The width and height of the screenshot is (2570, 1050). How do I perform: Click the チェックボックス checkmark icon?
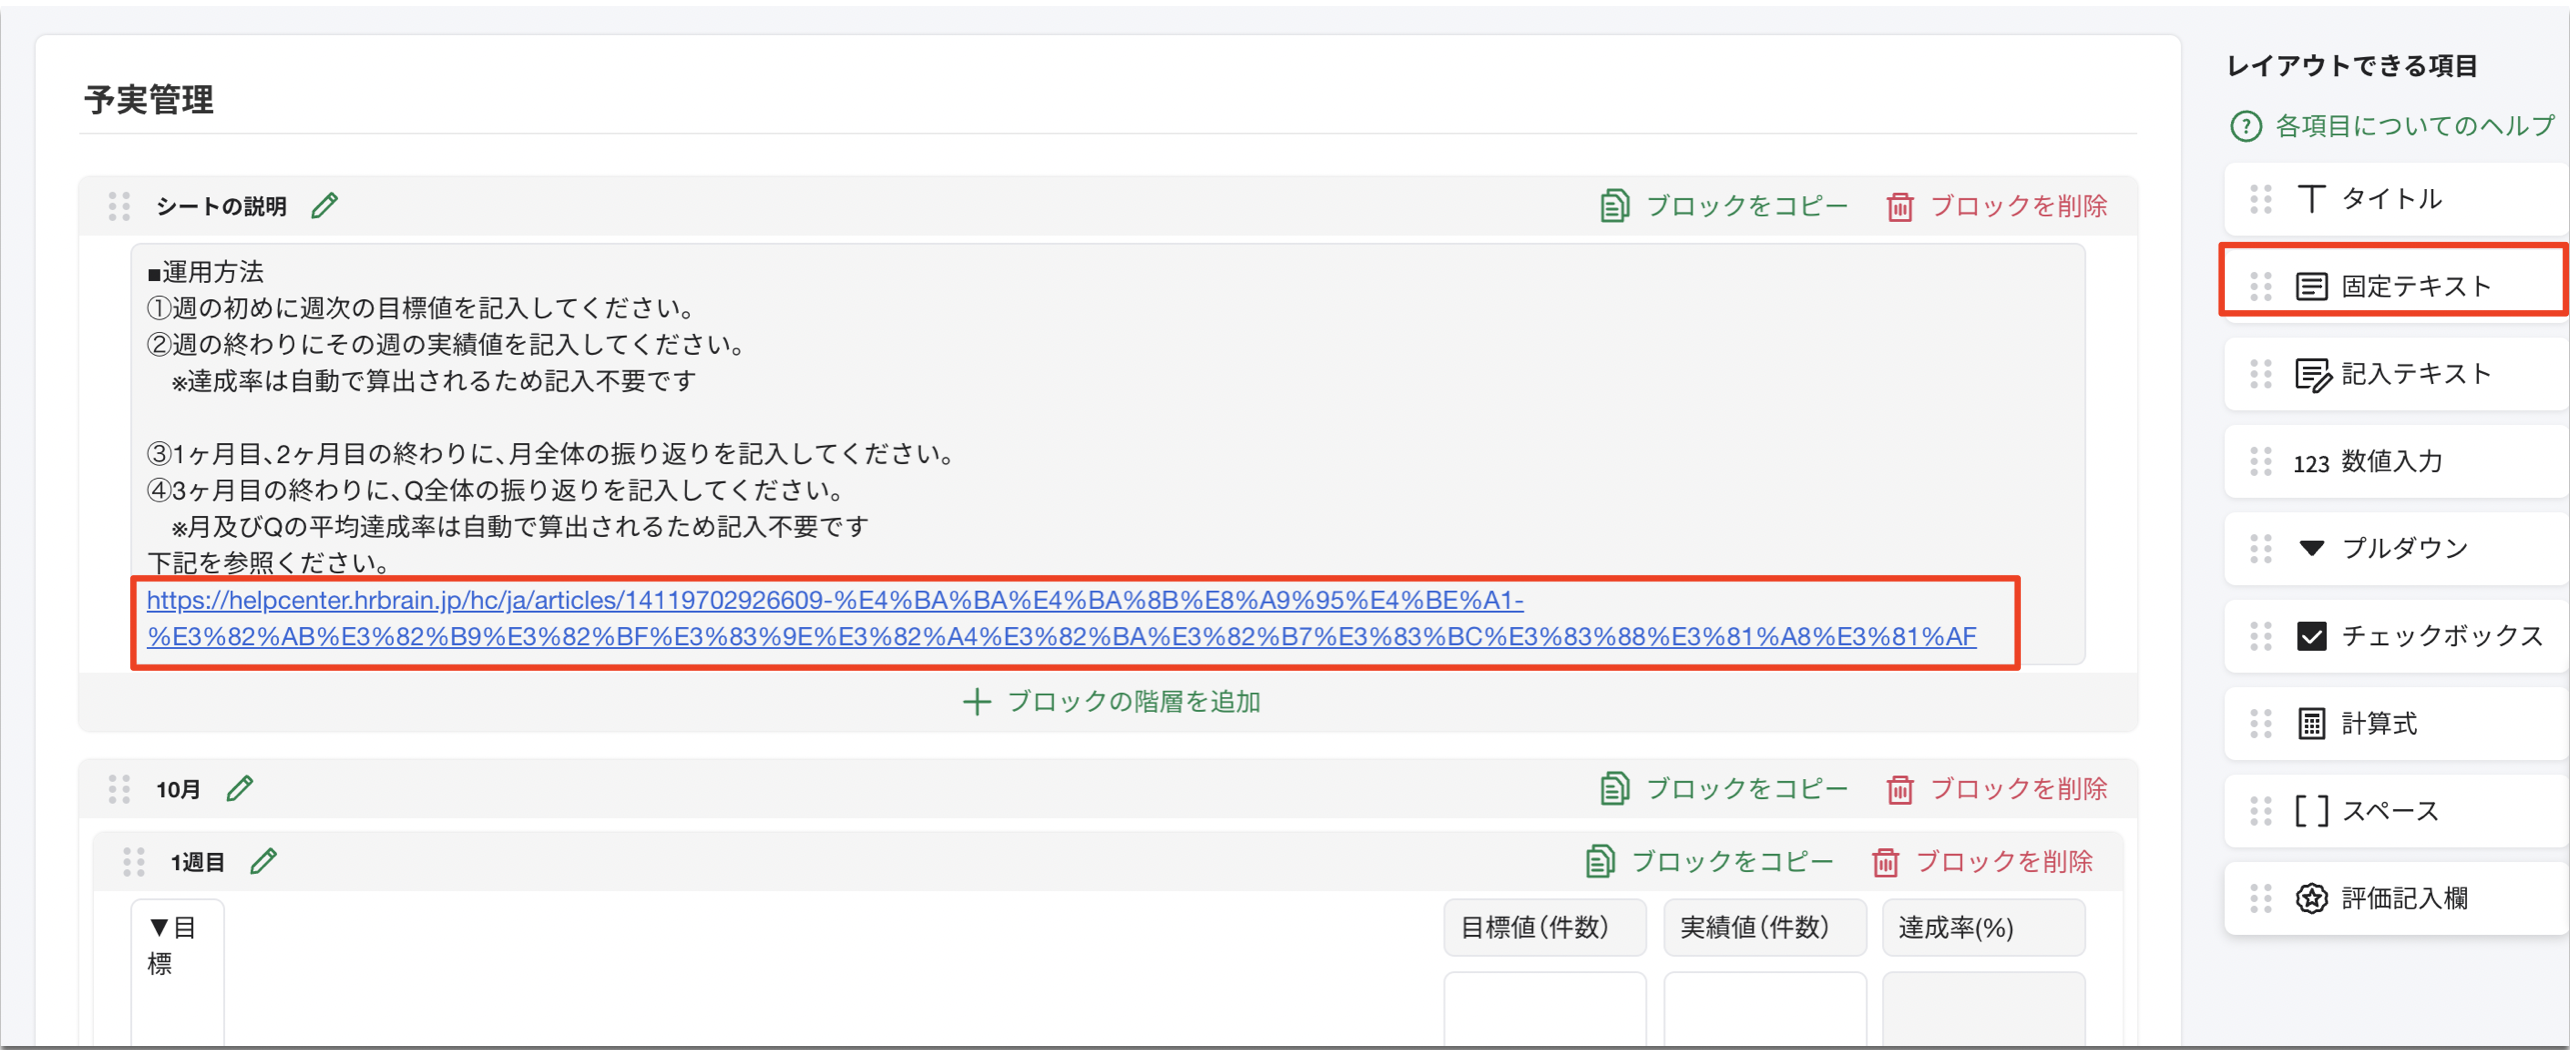(2311, 636)
